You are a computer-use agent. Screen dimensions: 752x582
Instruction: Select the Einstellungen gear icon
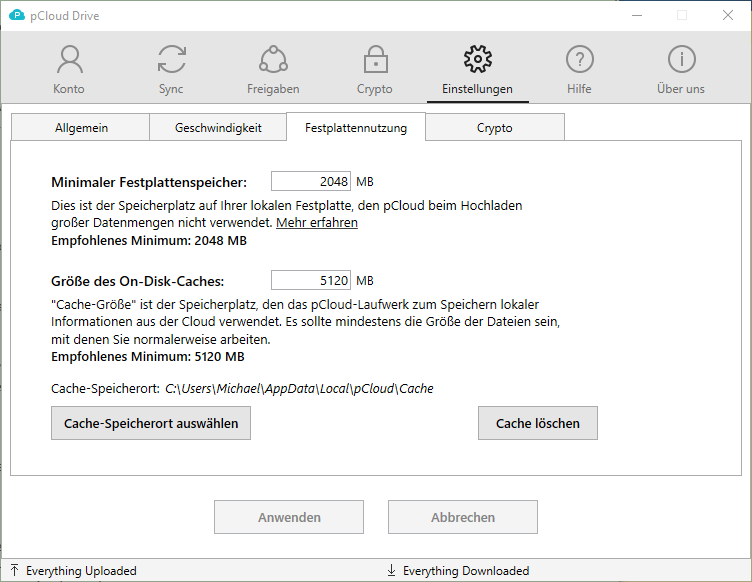click(x=478, y=59)
